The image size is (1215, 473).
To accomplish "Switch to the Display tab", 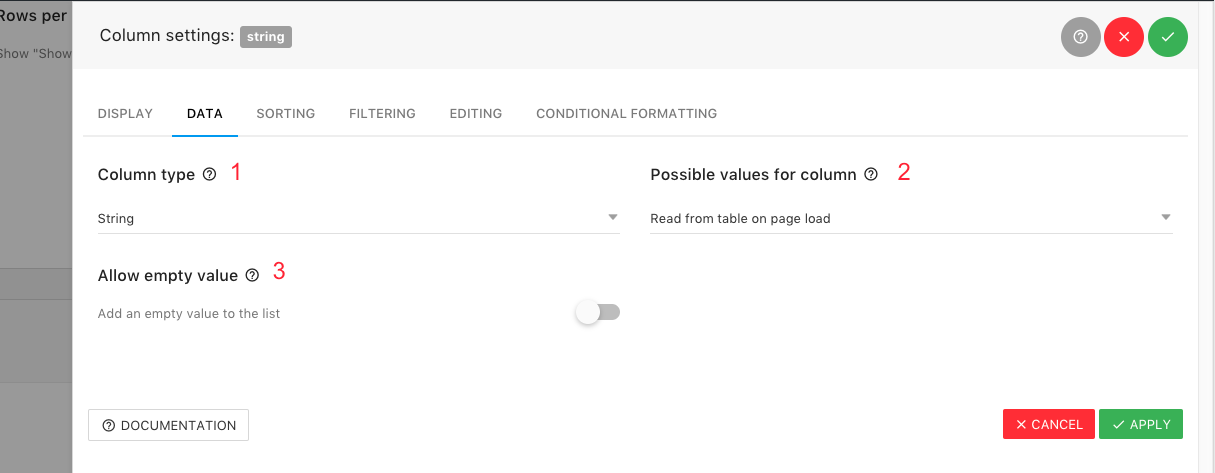I will [x=125, y=114].
